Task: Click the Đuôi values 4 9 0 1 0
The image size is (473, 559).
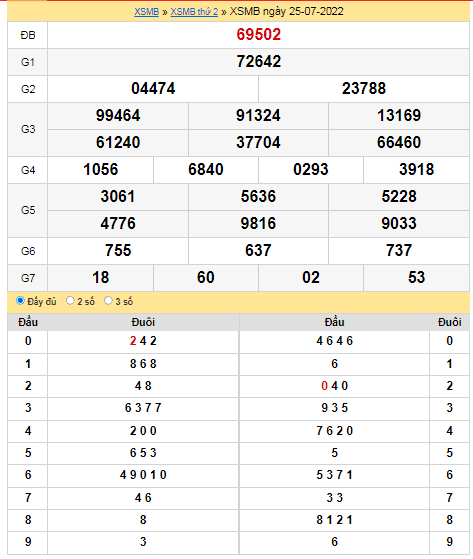Action: click(143, 475)
